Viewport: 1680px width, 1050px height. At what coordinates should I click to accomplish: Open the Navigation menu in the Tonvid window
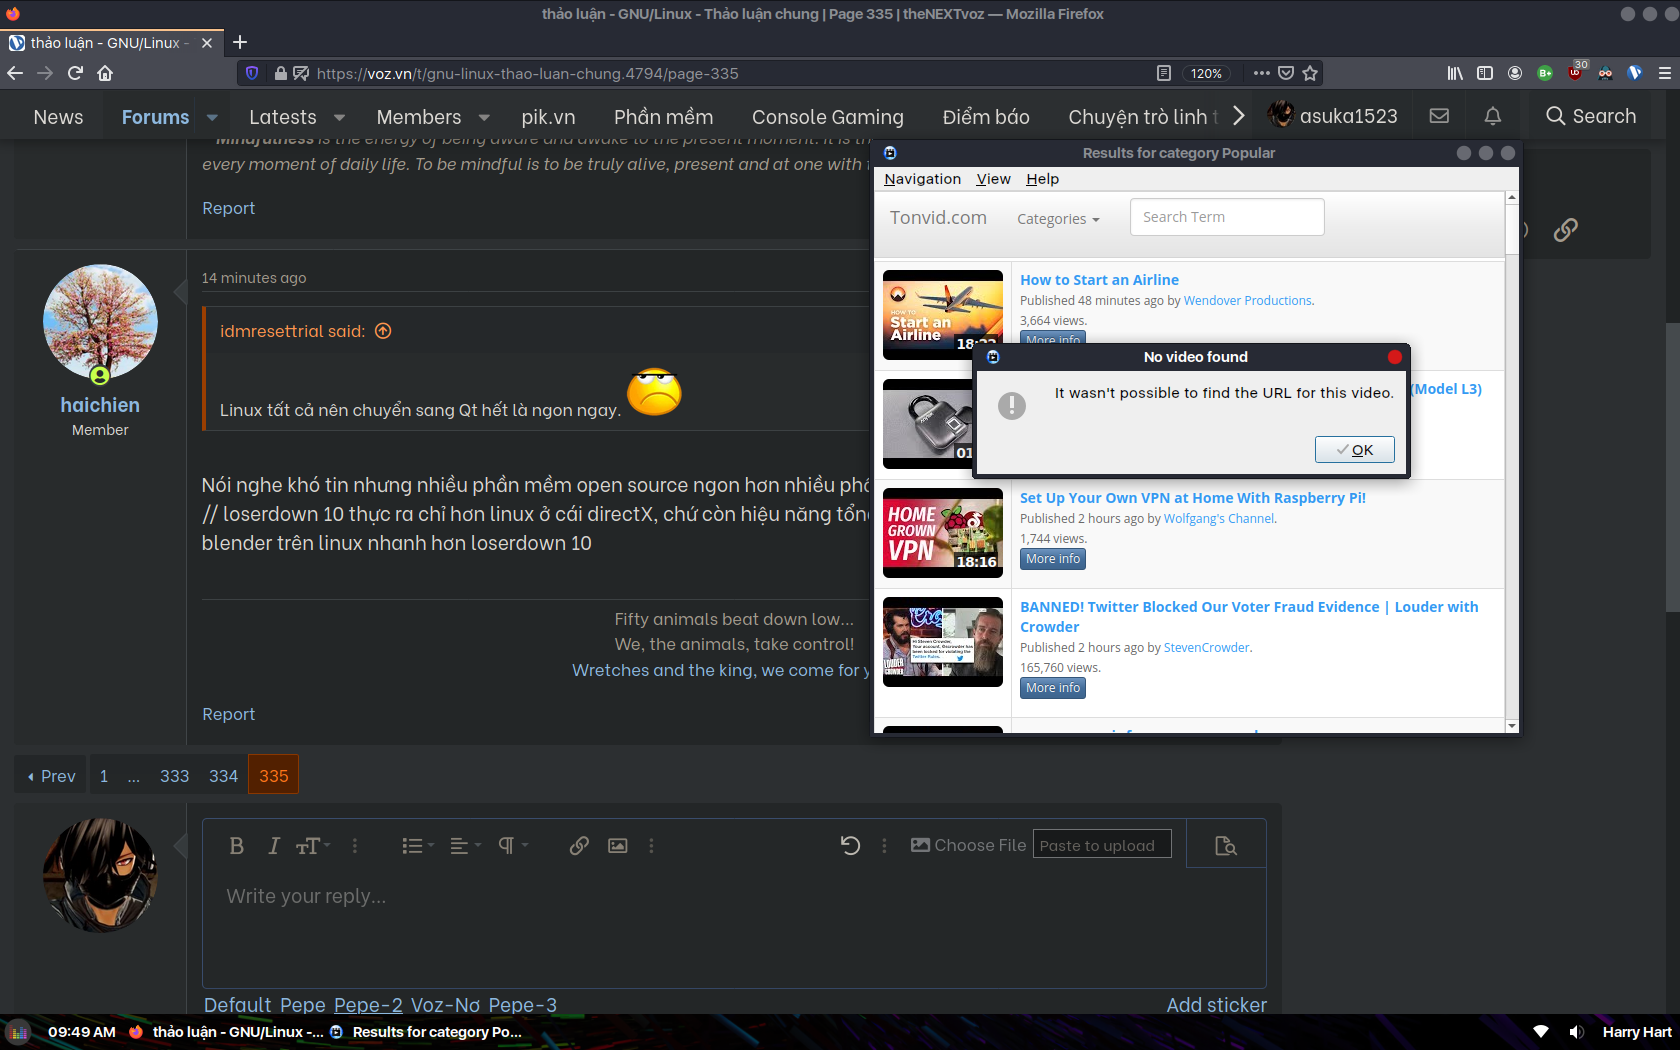coord(922,179)
